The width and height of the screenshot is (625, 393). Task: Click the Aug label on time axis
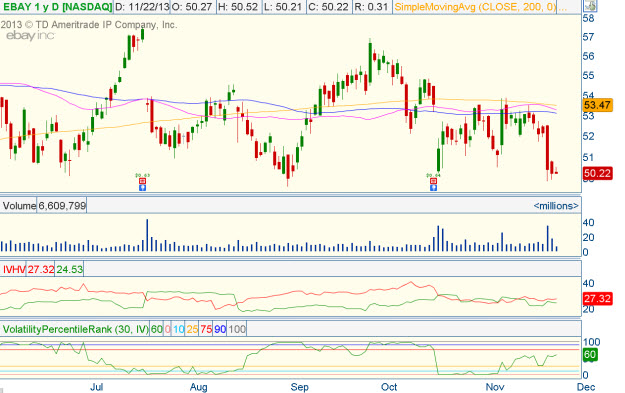(199, 387)
